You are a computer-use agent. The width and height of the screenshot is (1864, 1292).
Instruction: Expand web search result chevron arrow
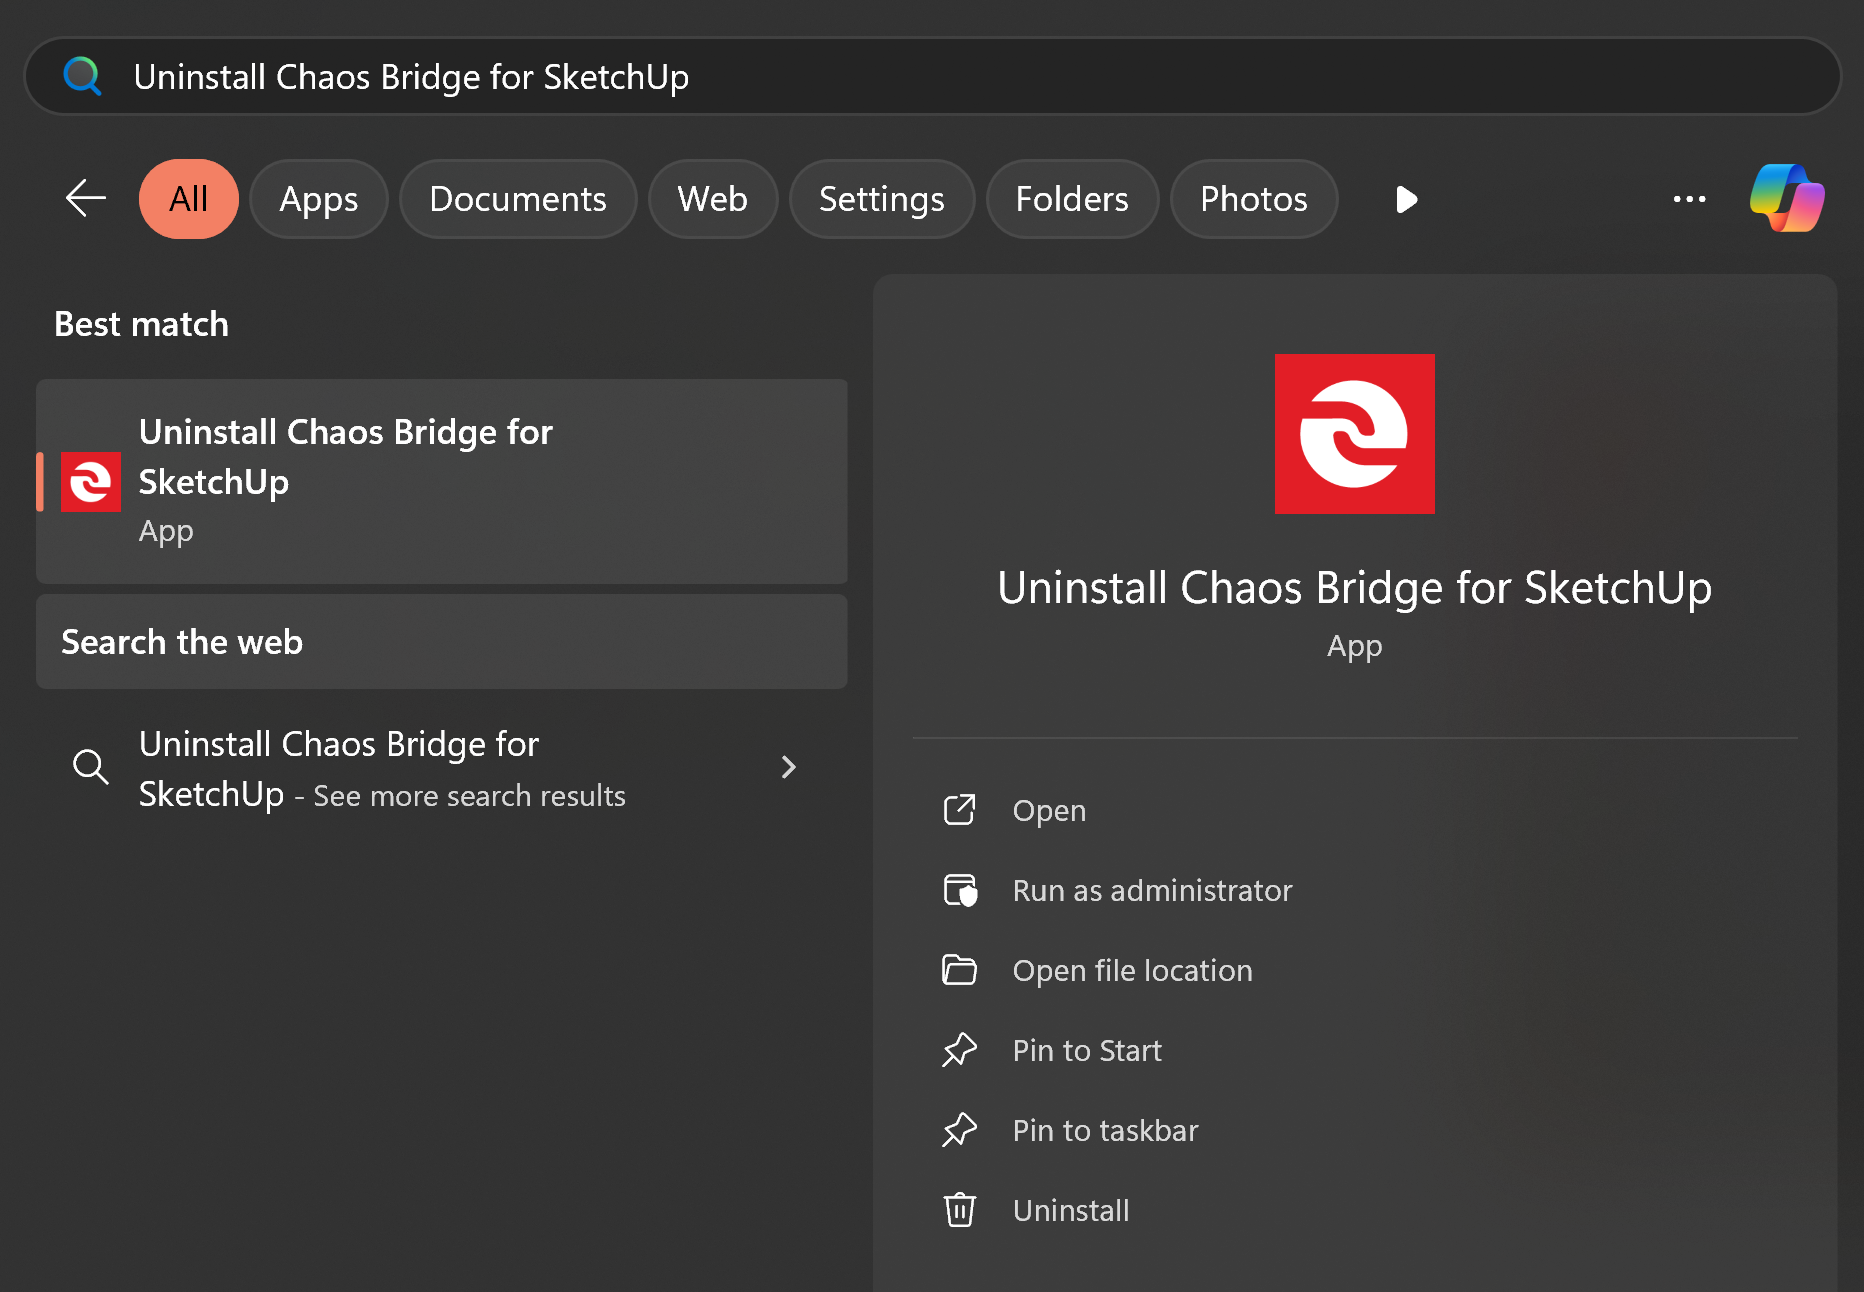click(x=789, y=767)
